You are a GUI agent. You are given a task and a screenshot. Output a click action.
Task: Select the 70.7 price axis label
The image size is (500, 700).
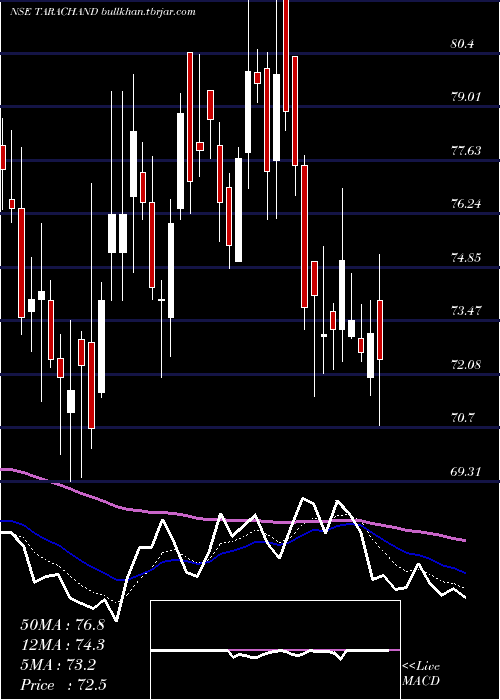tap(462, 418)
